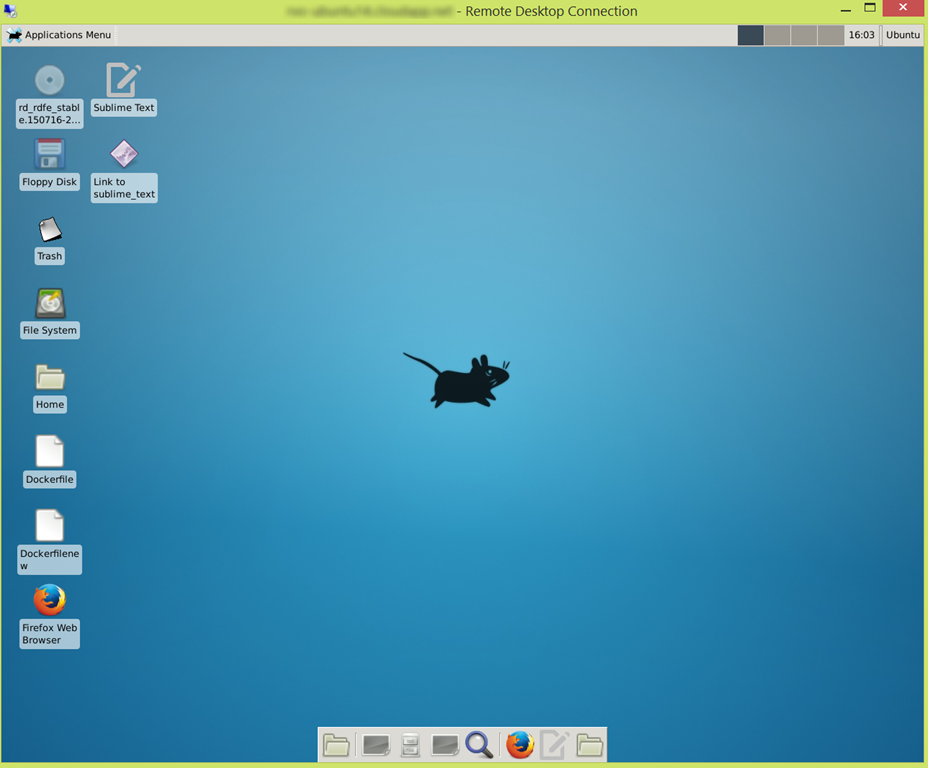
Task: Open the Sublime Text desktop shortcut
Action: coord(123,81)
